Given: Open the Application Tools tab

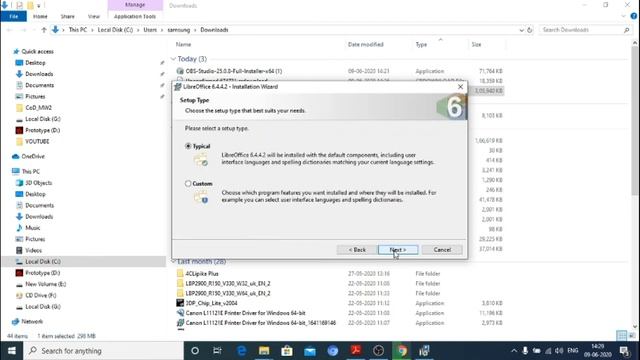Looking at the screenshot, I should point(135,16).
